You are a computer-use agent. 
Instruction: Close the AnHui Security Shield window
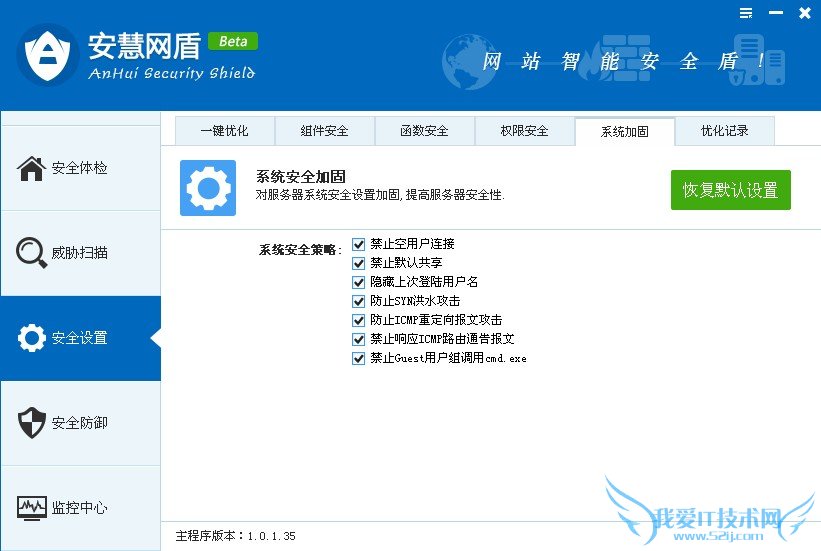(x=805, y=13)
